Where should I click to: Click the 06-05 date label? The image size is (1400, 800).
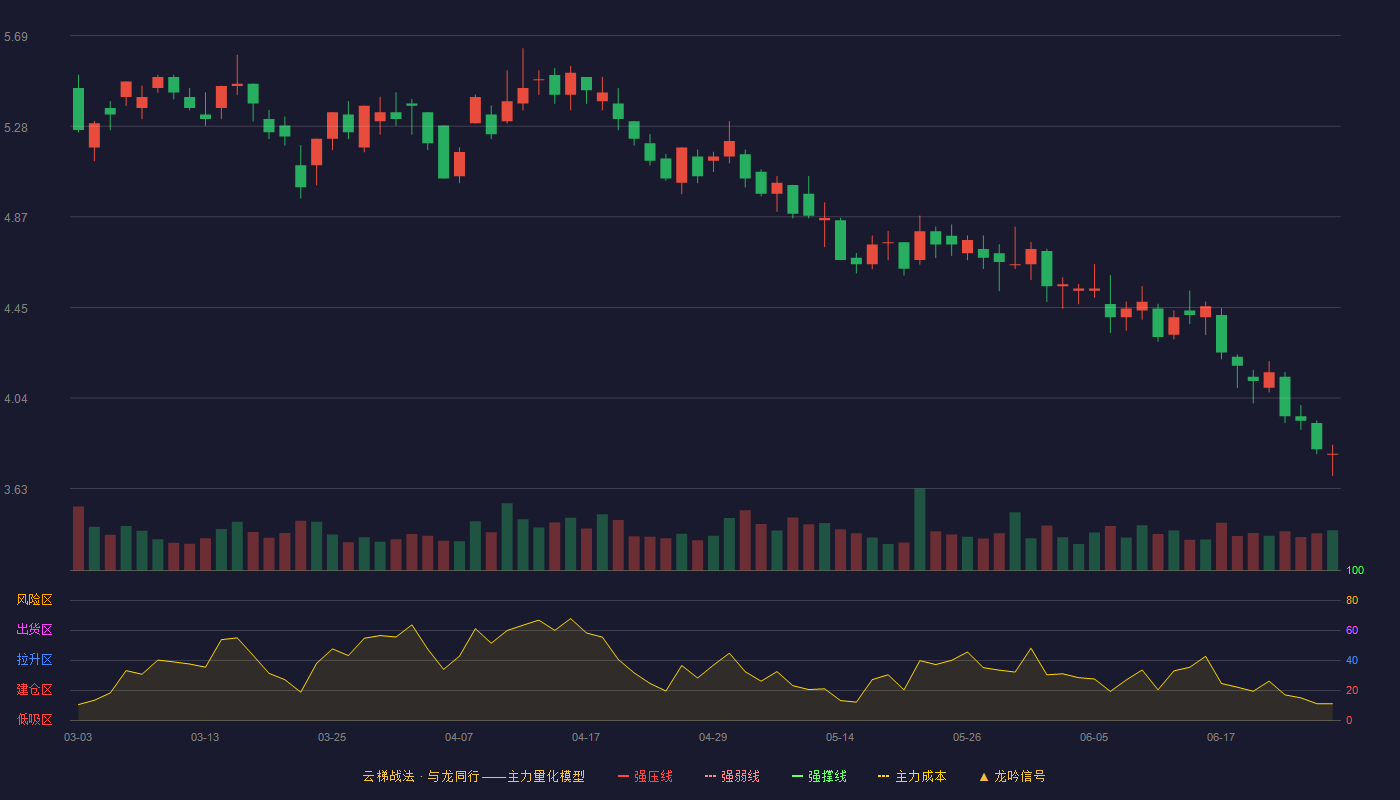[x=1094, y=737]
